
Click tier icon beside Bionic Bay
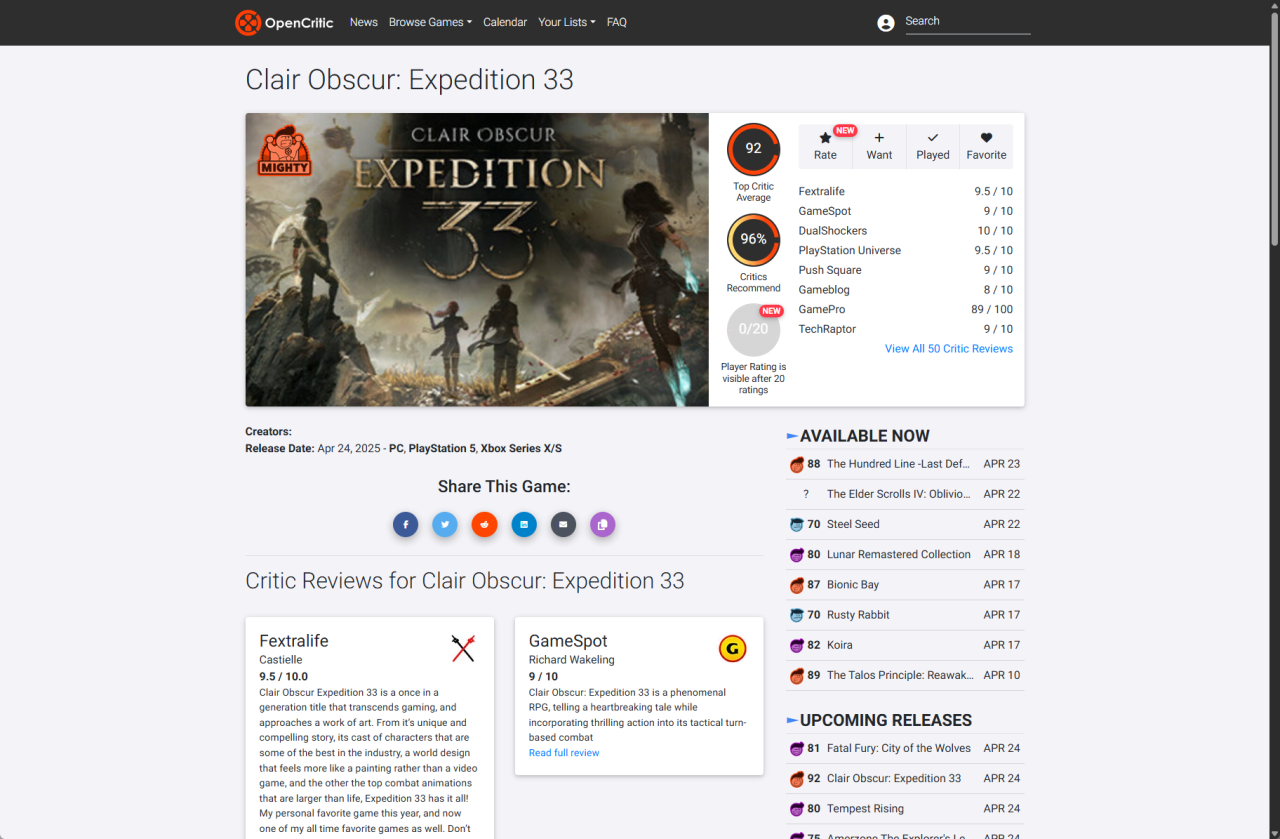797,585
